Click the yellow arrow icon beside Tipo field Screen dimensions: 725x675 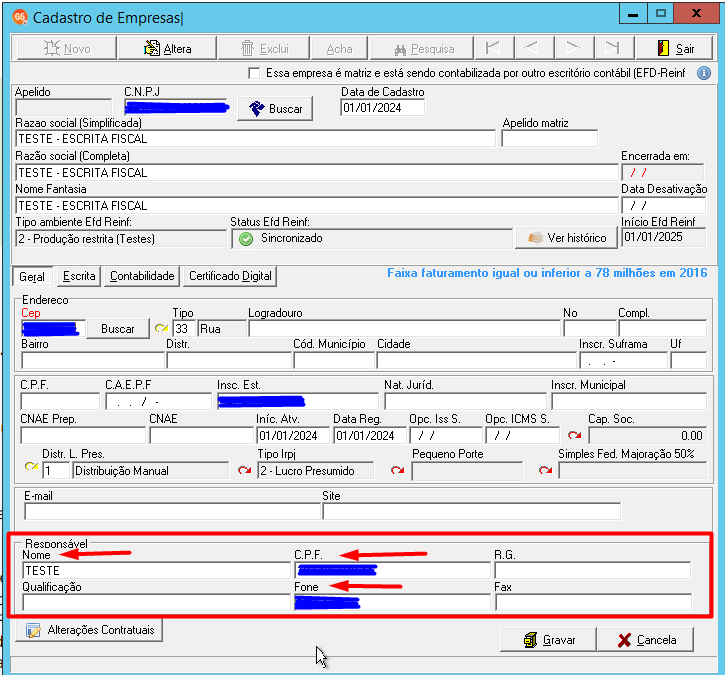coord(161,328)
